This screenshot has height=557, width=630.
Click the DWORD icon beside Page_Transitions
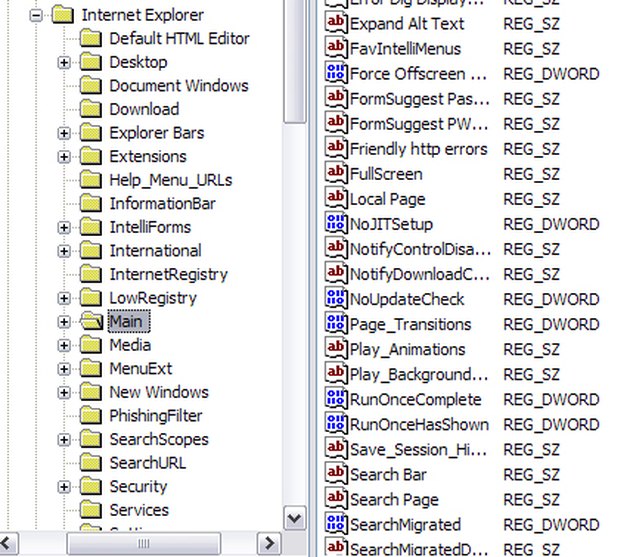click(x=335, y=324)
